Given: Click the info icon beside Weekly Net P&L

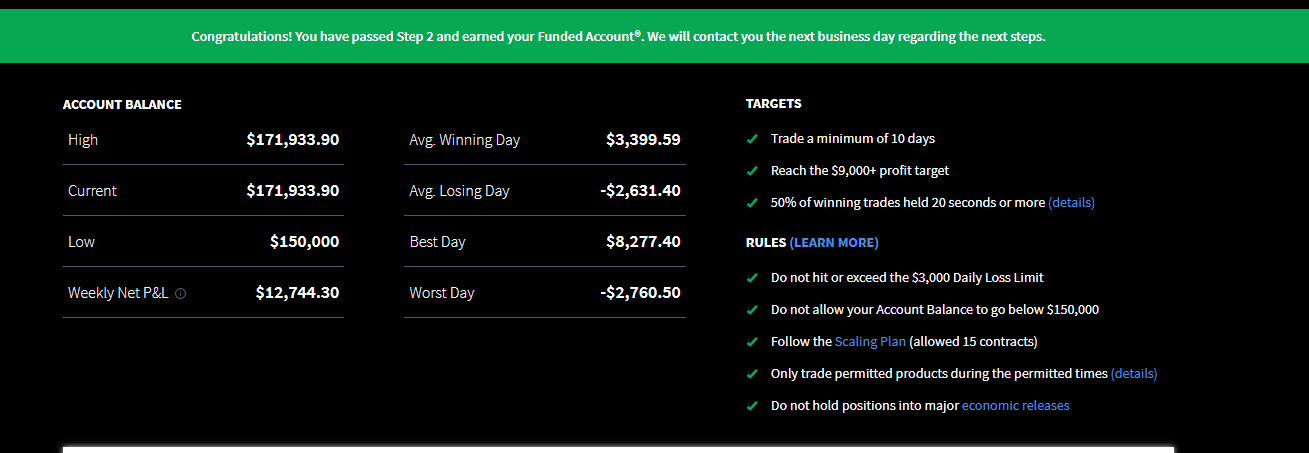Looking at the screenshot, I should (180, 294).
